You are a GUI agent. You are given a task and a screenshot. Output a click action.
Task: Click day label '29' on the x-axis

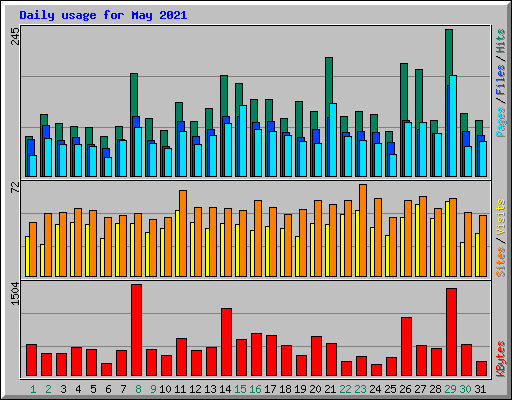pos(450,389)
